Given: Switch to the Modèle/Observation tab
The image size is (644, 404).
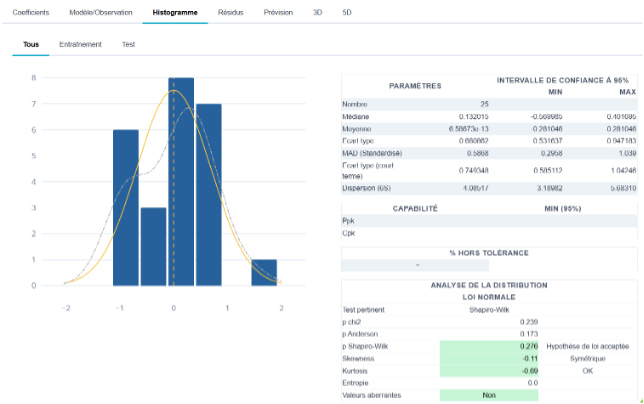Looking at the screenshot, I should coord(101,12).
